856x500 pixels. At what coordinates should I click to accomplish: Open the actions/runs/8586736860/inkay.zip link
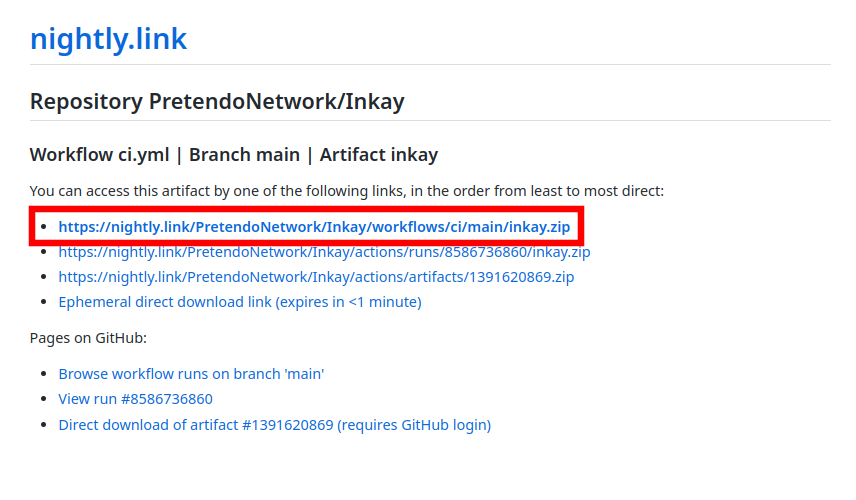click(324, 252)
